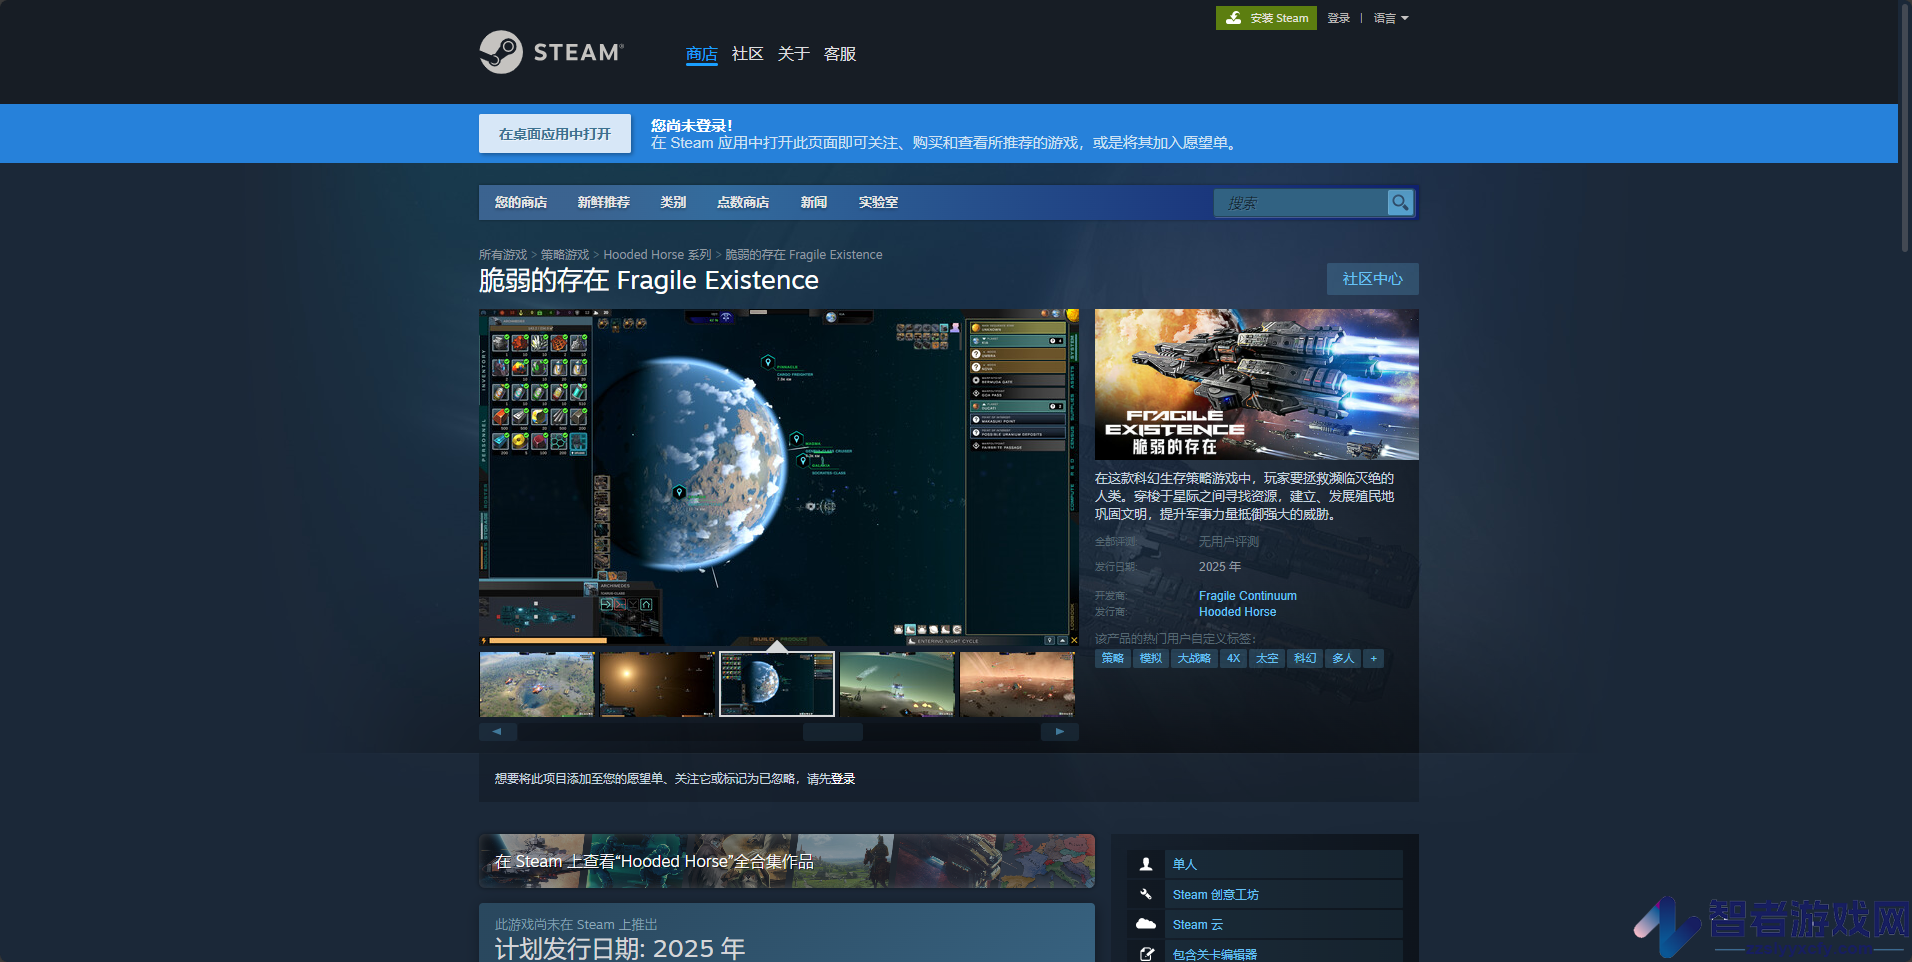Image resolution: width=1912 pixels, height=962 pixels.
Task: Click the 模拟 tag
Action: pyautogui.click(x=1151, y=658)
